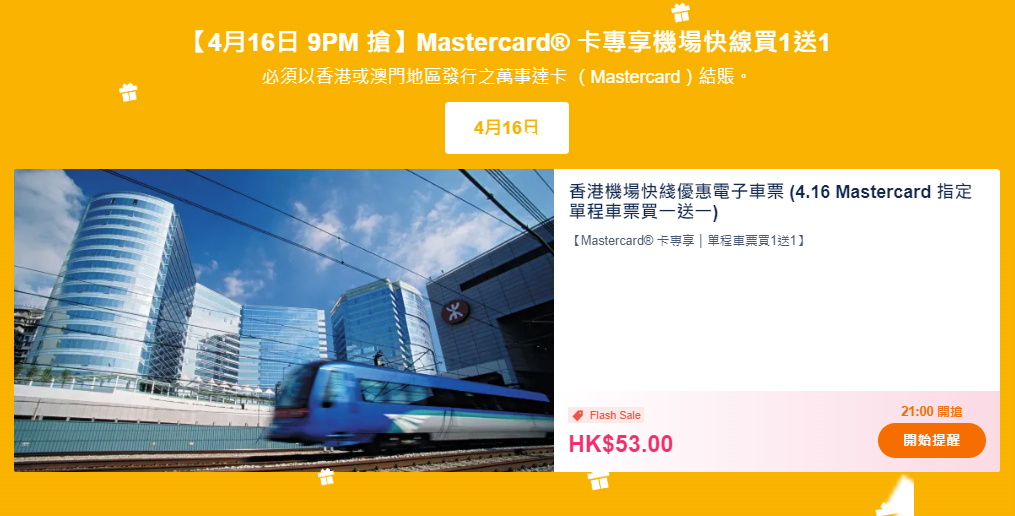Click the partial decoration under the reminder button
The height and width of the screenshot is (516, 1015).
(896, 497)
